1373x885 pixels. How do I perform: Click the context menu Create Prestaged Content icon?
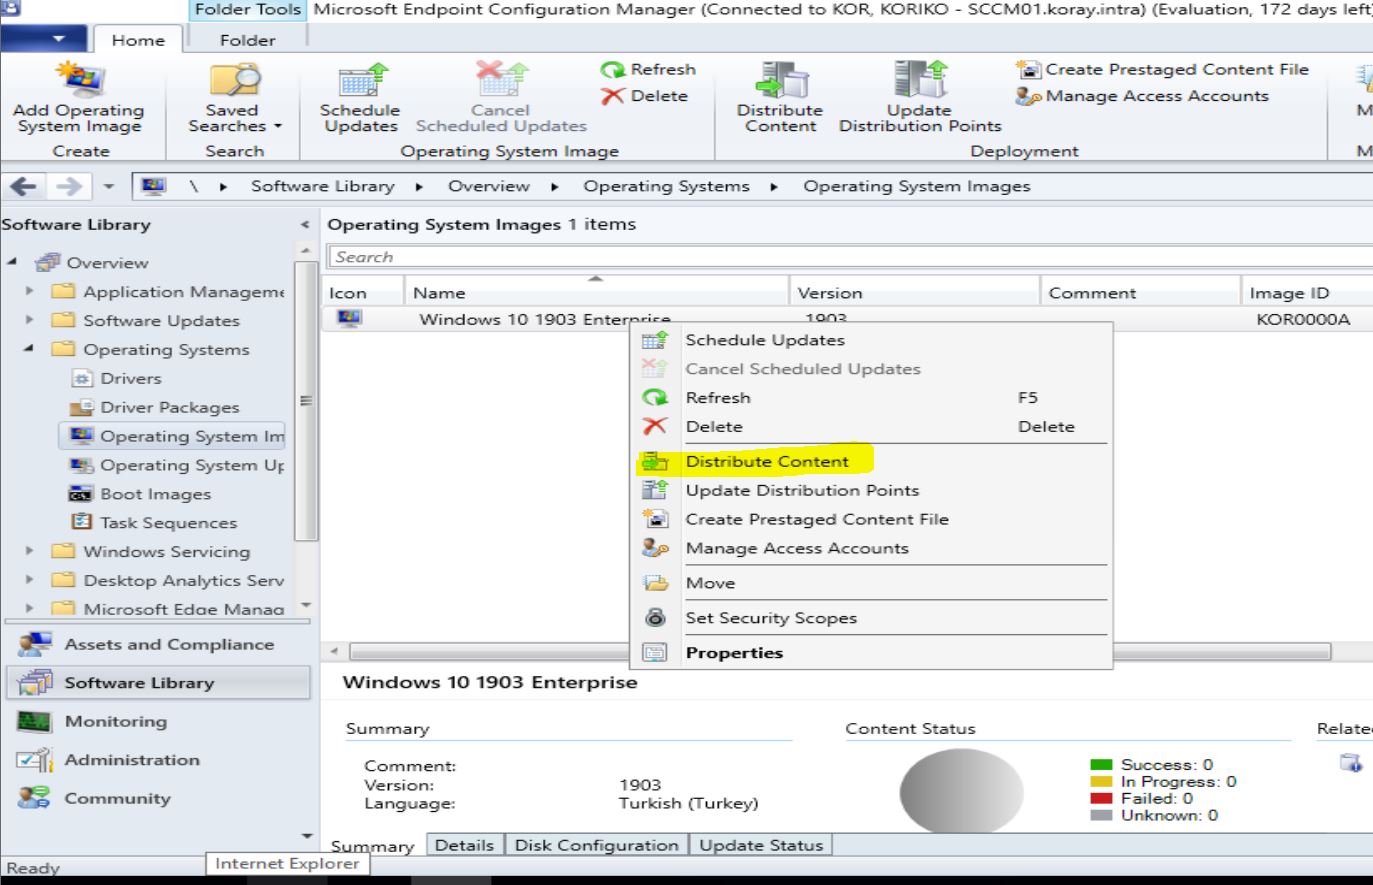654,519
